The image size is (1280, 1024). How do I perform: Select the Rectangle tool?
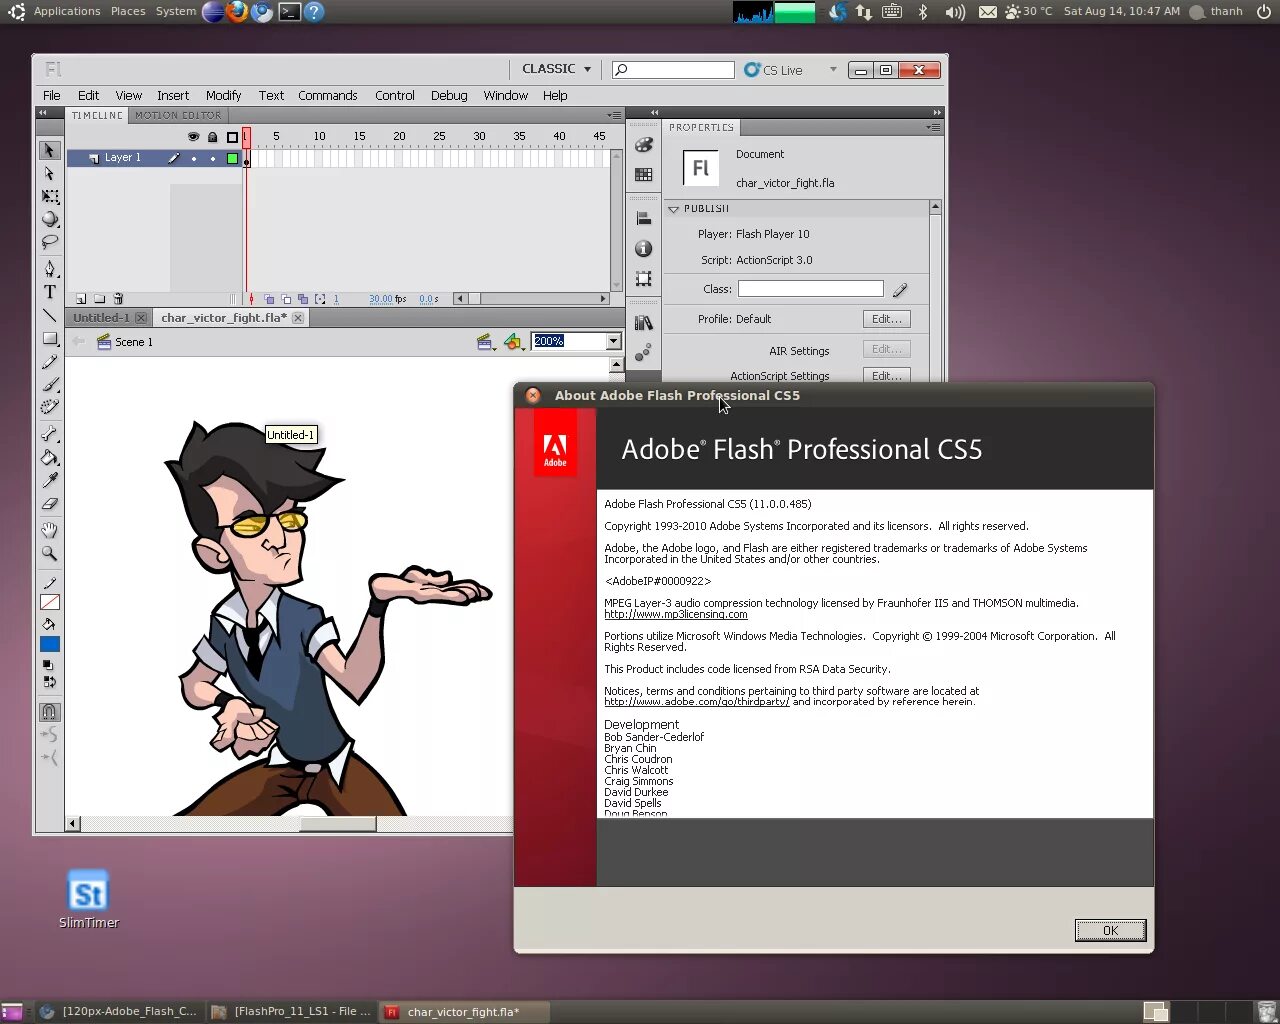point(49,339)
